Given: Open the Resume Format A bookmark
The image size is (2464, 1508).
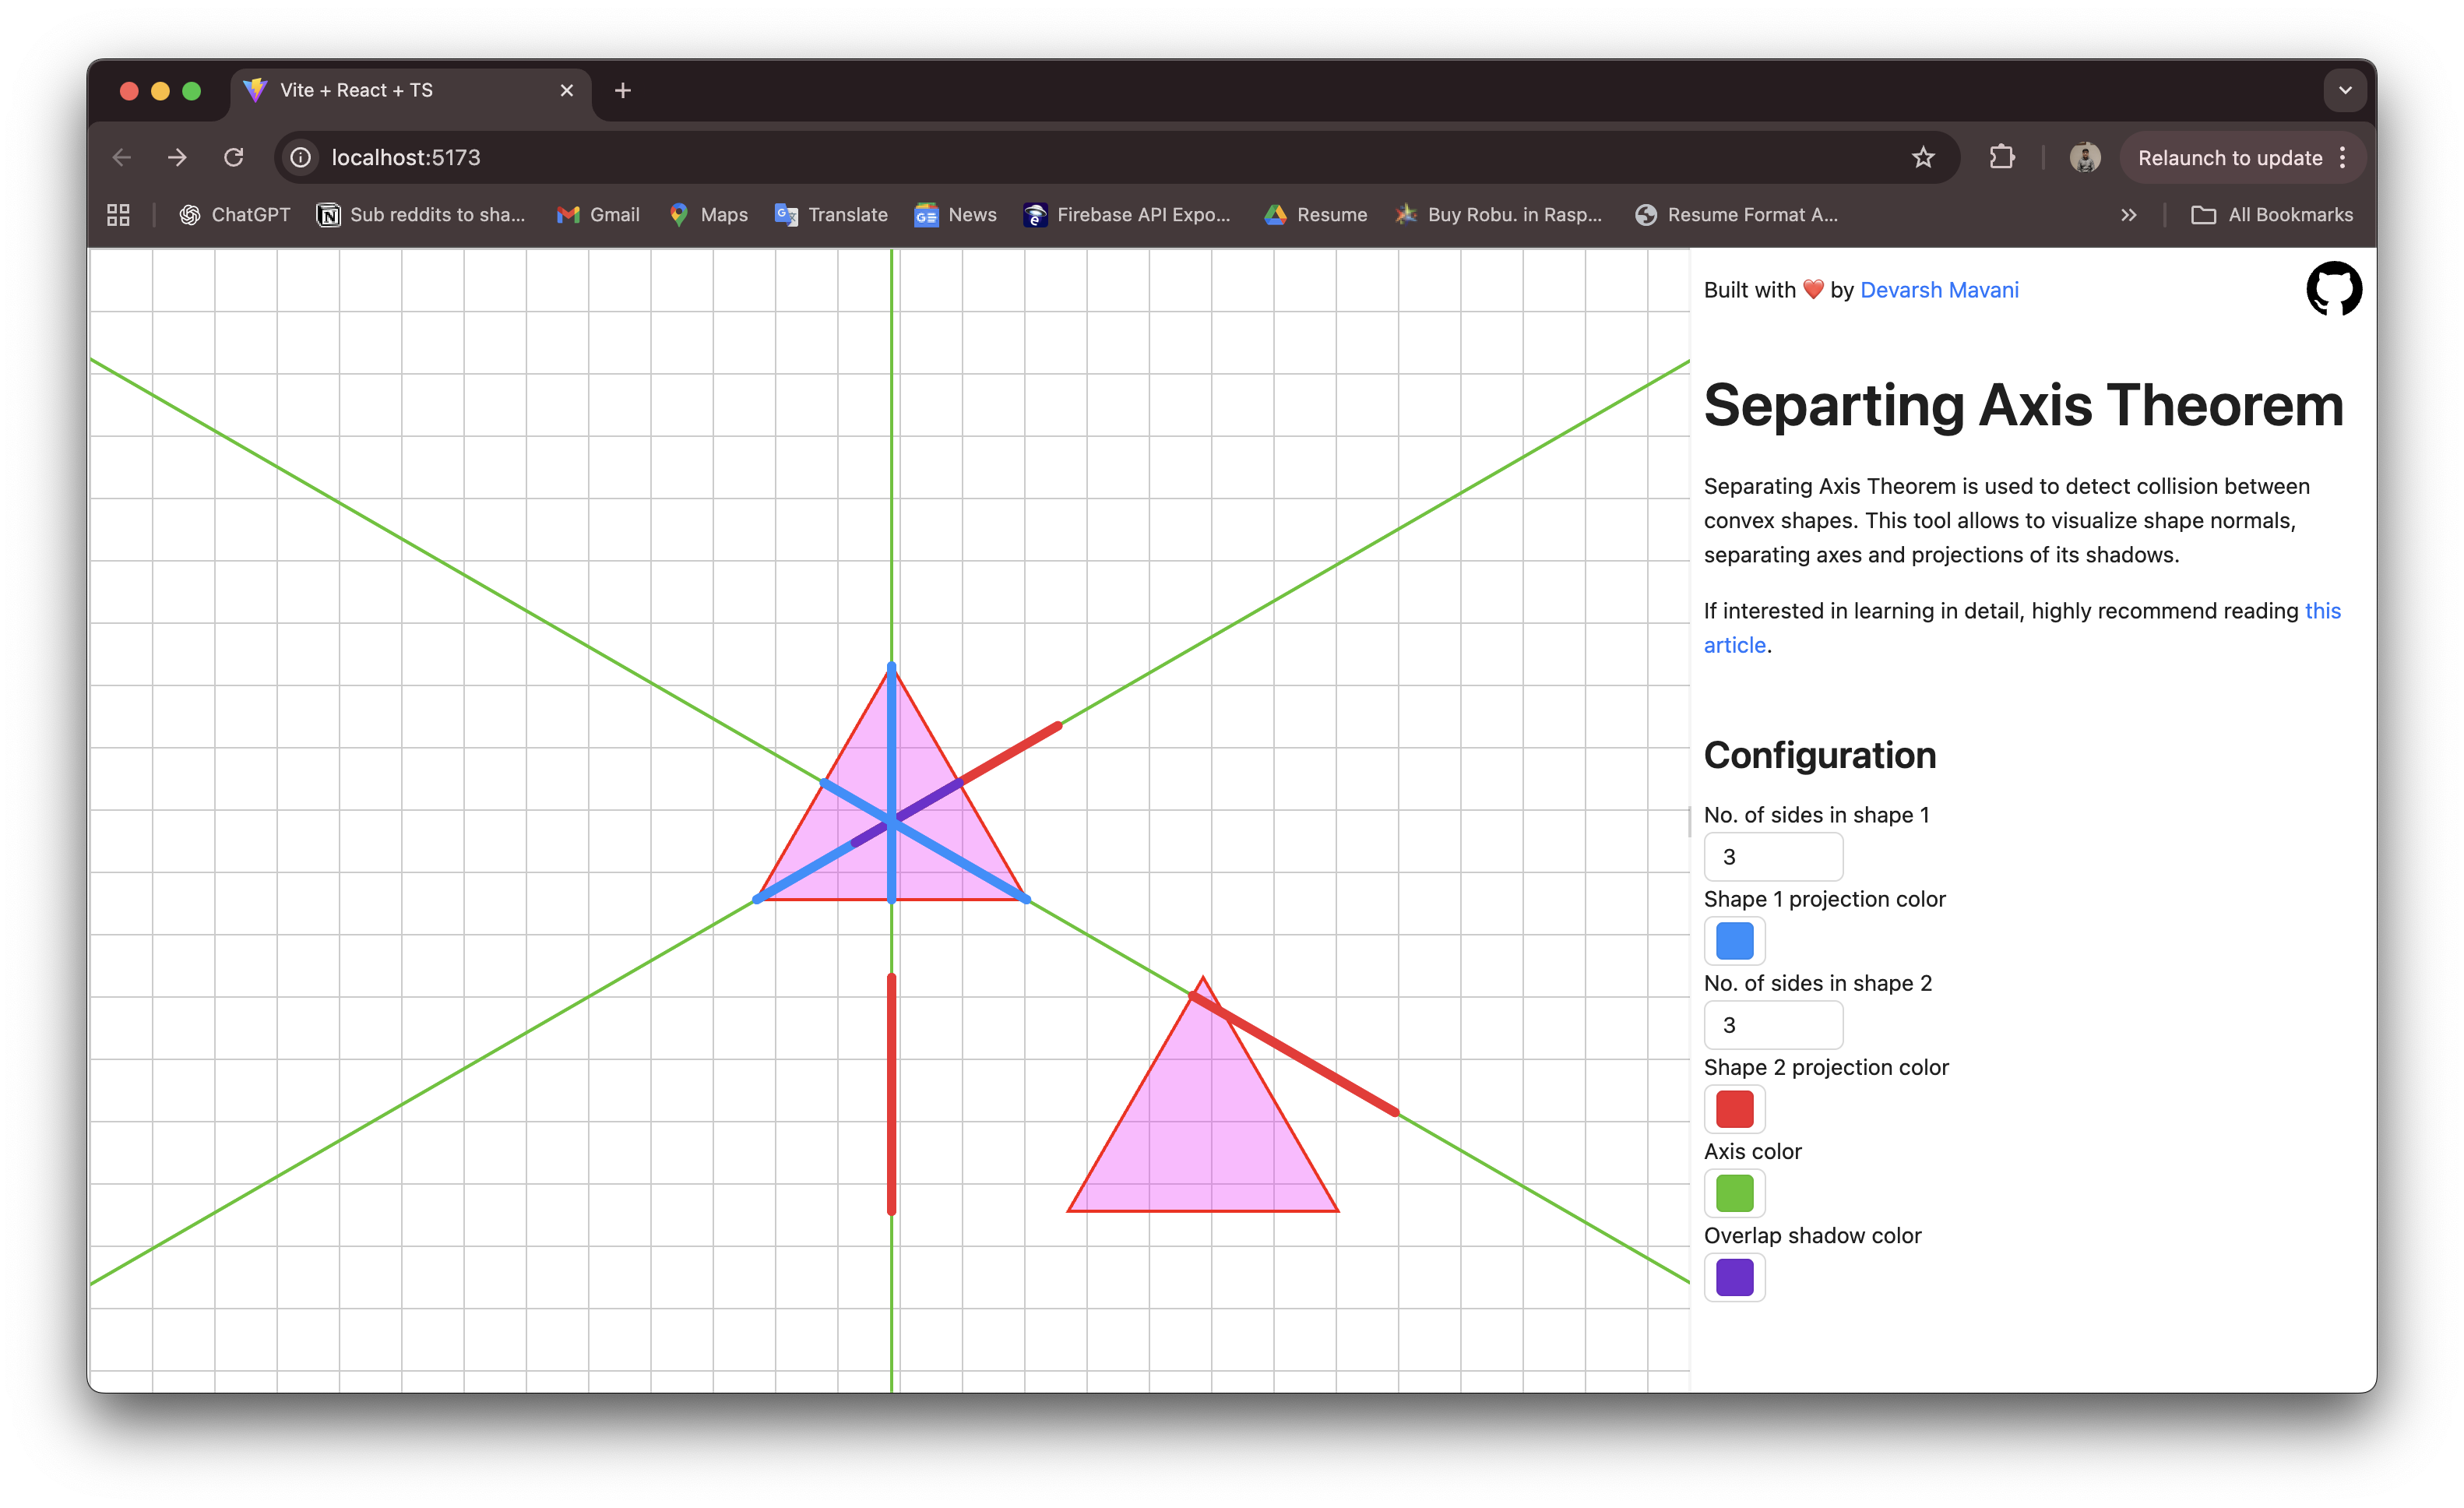Looking at the screenshot, I should click(x=1736, y=214).
